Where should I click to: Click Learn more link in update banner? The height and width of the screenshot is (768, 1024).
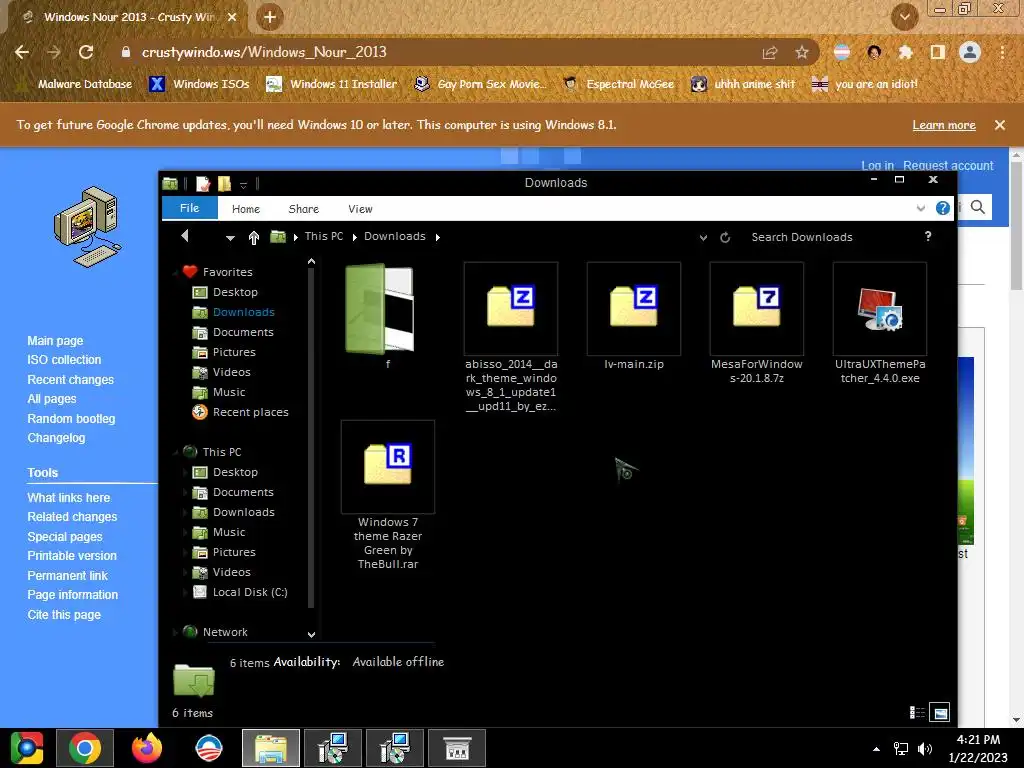(x=944, y=125)
